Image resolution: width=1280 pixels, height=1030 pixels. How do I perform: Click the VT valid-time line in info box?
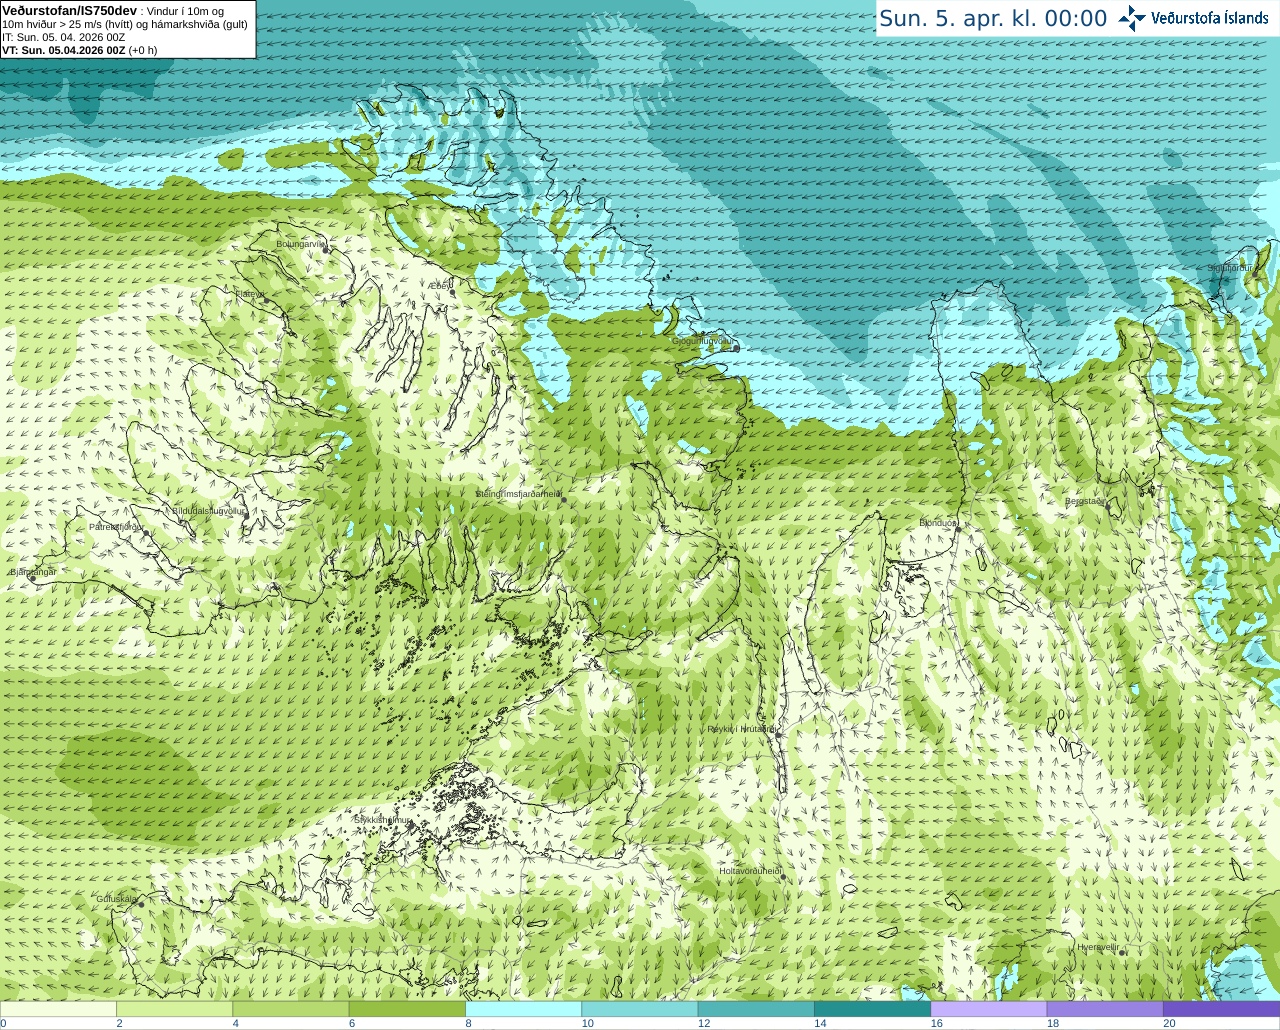(x=80, y=50)
